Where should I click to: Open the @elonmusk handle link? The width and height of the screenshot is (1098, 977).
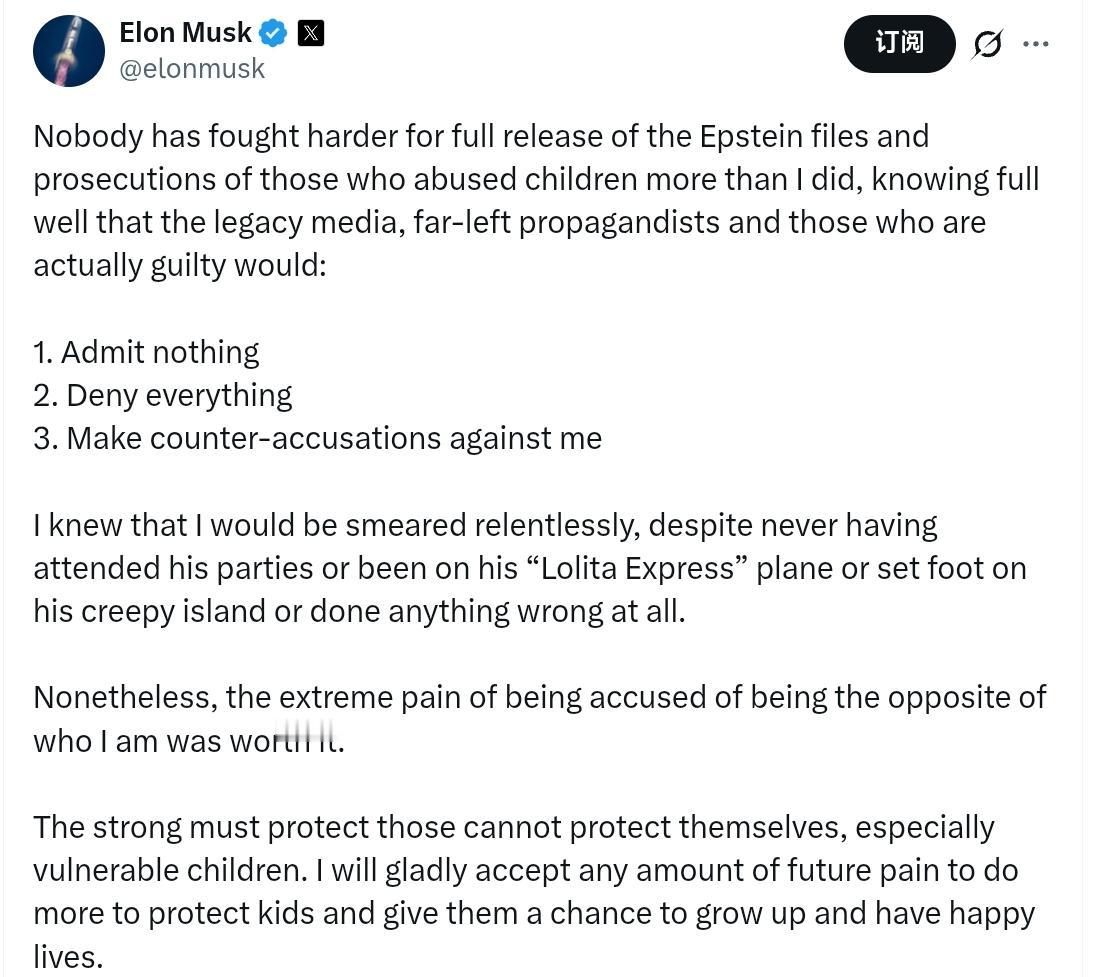point(192,69)
